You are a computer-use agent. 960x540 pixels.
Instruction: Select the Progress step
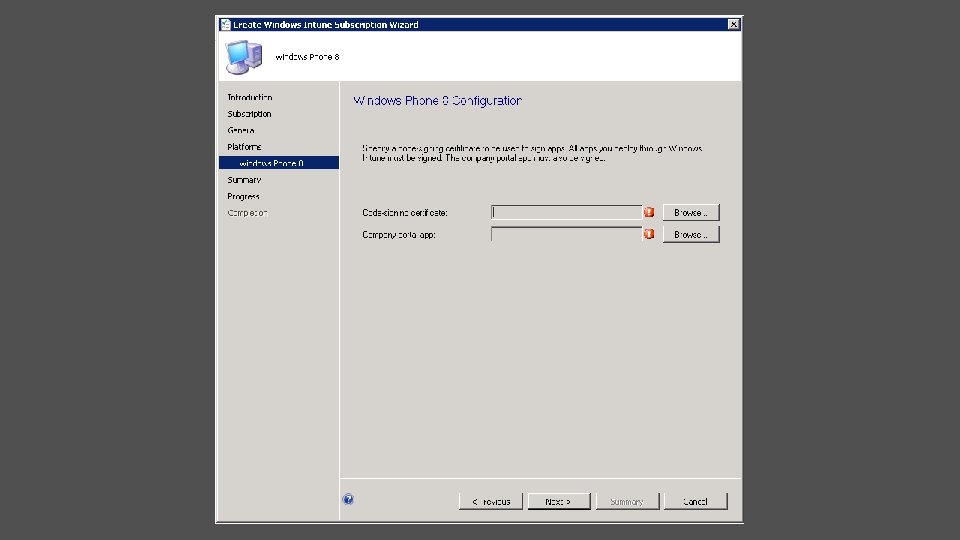(x=244, y=197)
